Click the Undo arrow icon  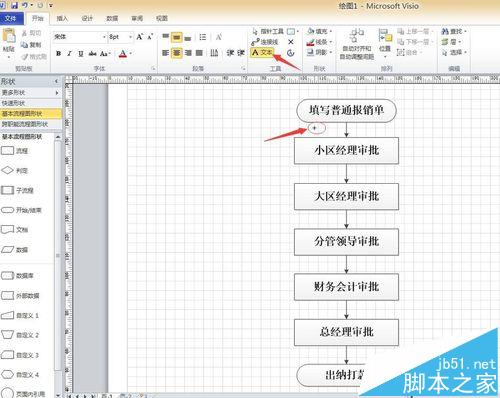pyautogui.click(x=26, y=5)
